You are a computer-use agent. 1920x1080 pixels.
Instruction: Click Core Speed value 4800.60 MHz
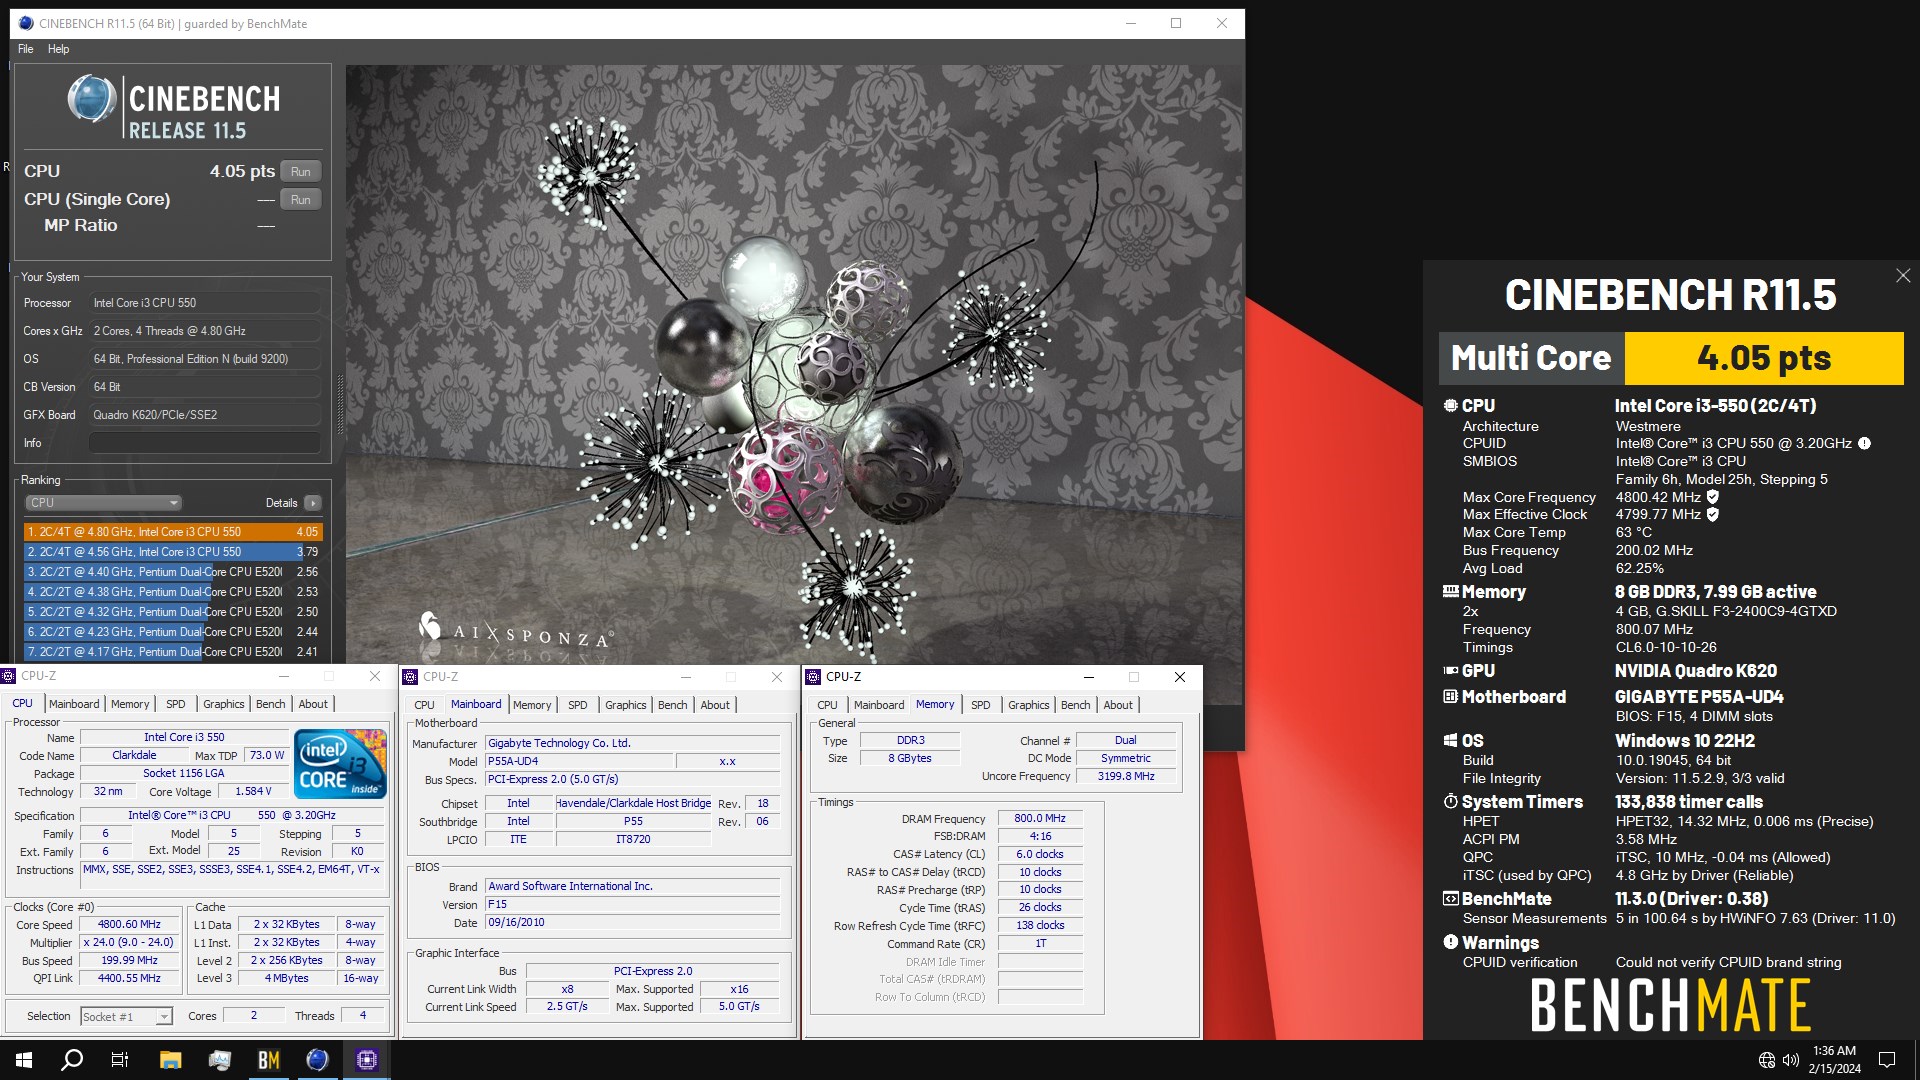[129, 925]
